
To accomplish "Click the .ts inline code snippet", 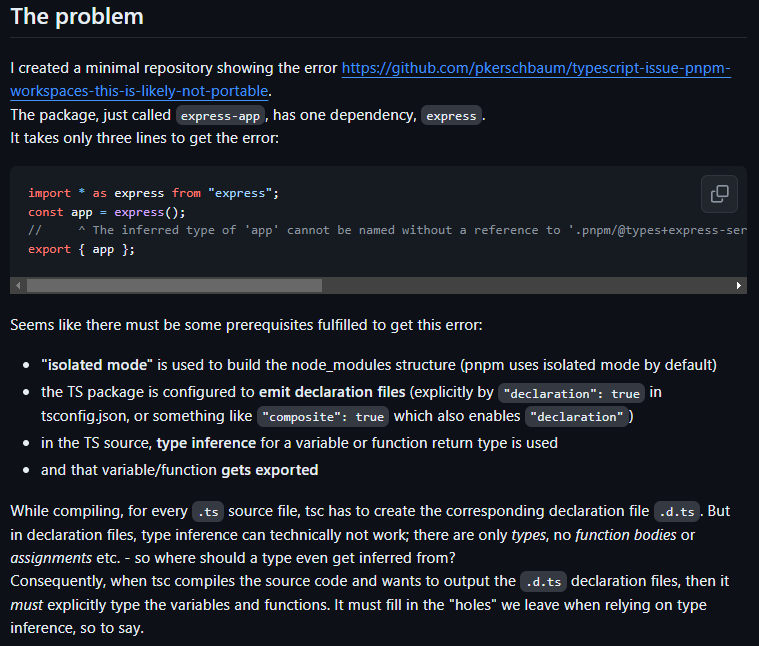I will [x=208, y=512].
